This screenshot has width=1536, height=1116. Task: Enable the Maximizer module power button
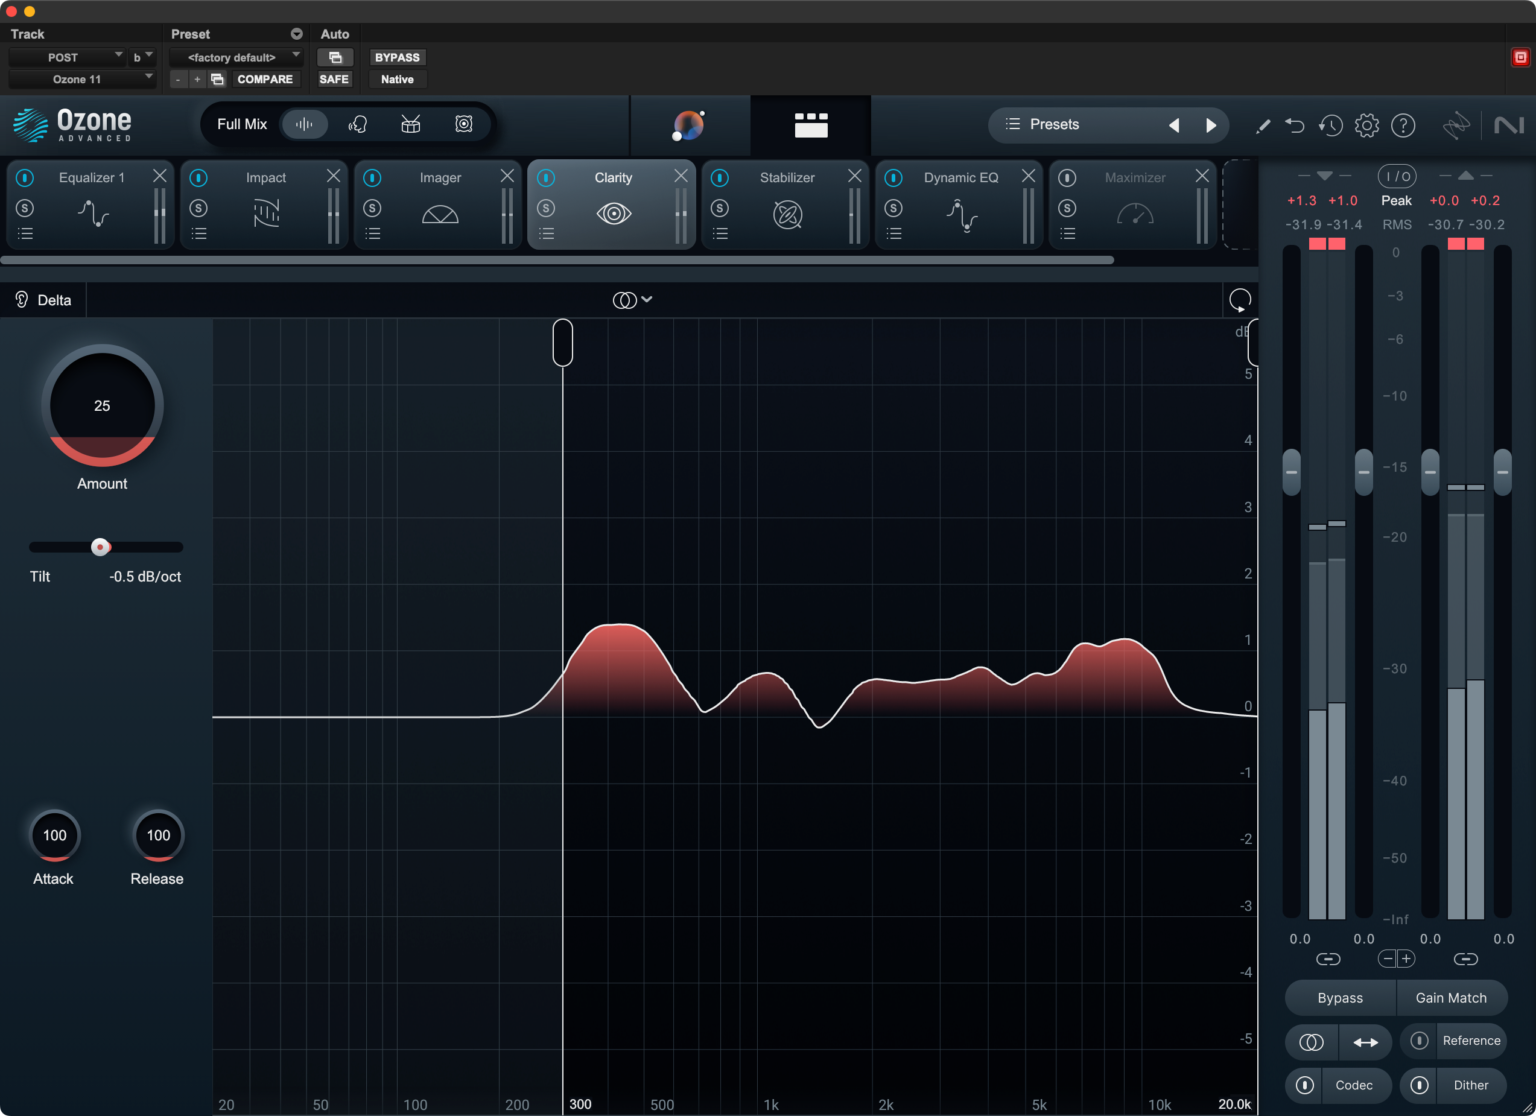click(1067, 177)
